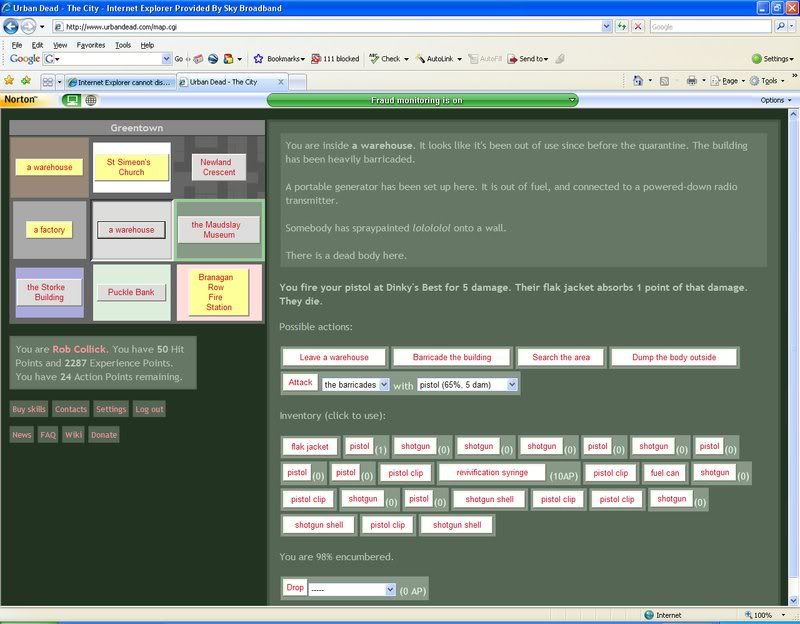Click the zoom level magnifier in status bar
800x624 pixels.
[x=748, y=615]
